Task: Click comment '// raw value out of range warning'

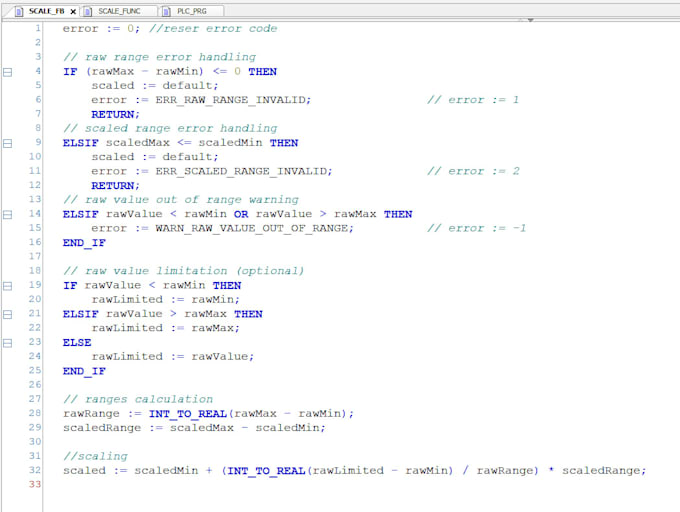Action: (x=181, y=200)
